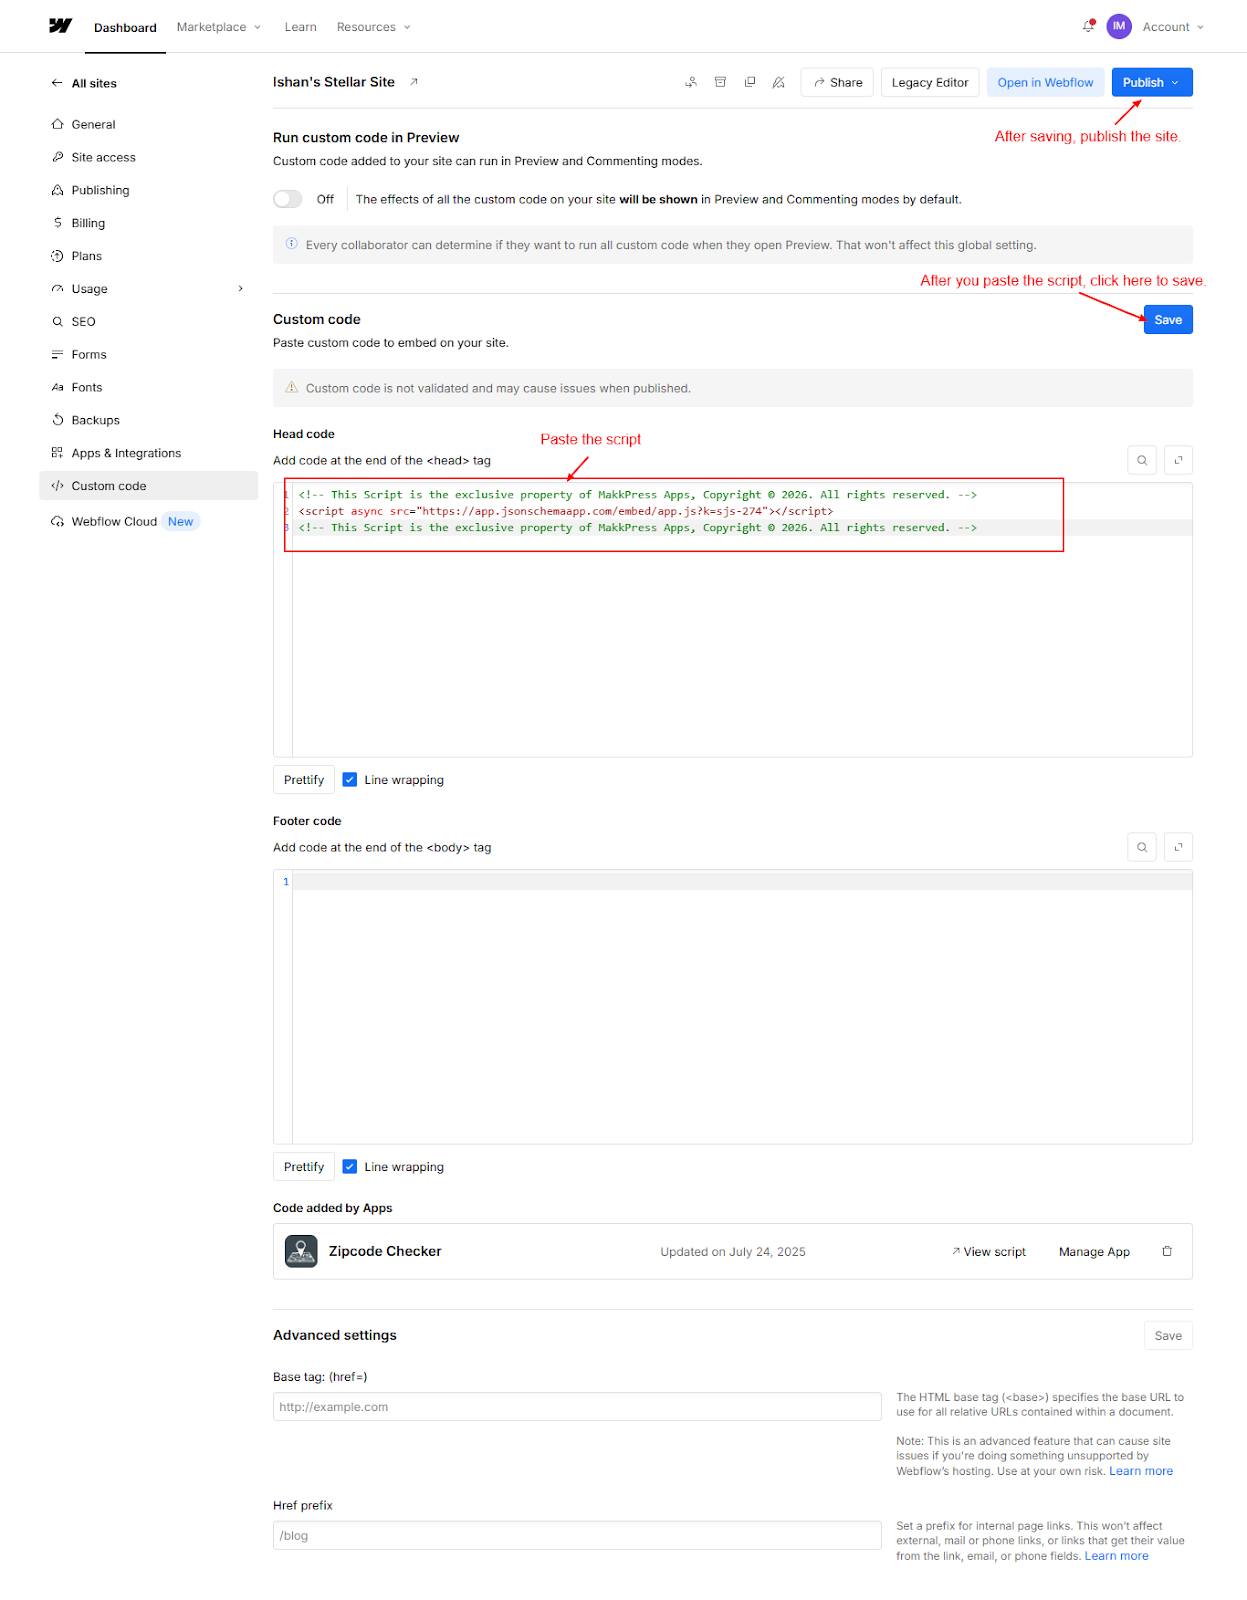The width and height of the screenshot is (1247, 1600).
Task: Expand the Footer code editor fullscreen
Action: (1178, 847)
